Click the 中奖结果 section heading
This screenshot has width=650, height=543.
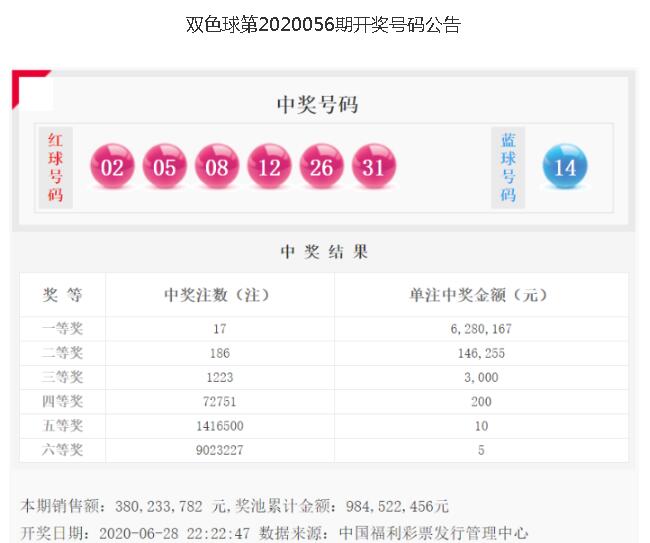point(324,252)
